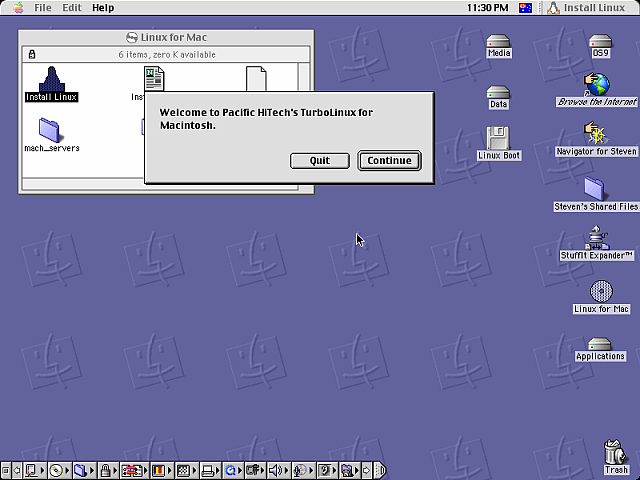Screen dimensions: 640x480
Task: Open the printer selector Control Strip module
Action: click(210, 471)
